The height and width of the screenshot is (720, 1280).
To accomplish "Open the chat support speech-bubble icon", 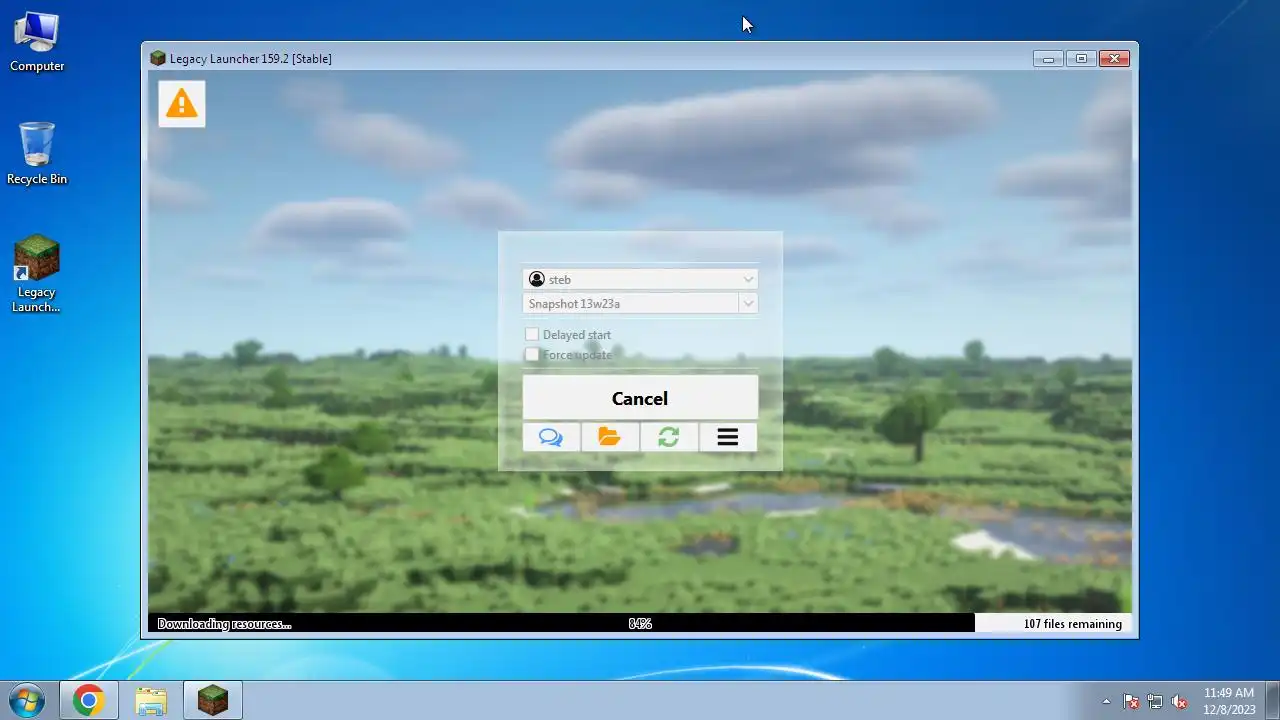I will tap(551, 437).
